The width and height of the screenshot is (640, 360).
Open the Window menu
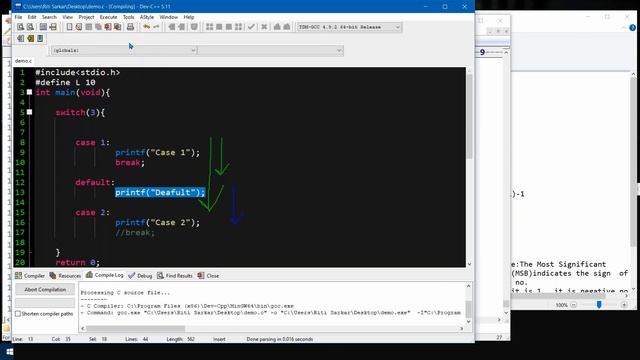click(x=169, y=17)
